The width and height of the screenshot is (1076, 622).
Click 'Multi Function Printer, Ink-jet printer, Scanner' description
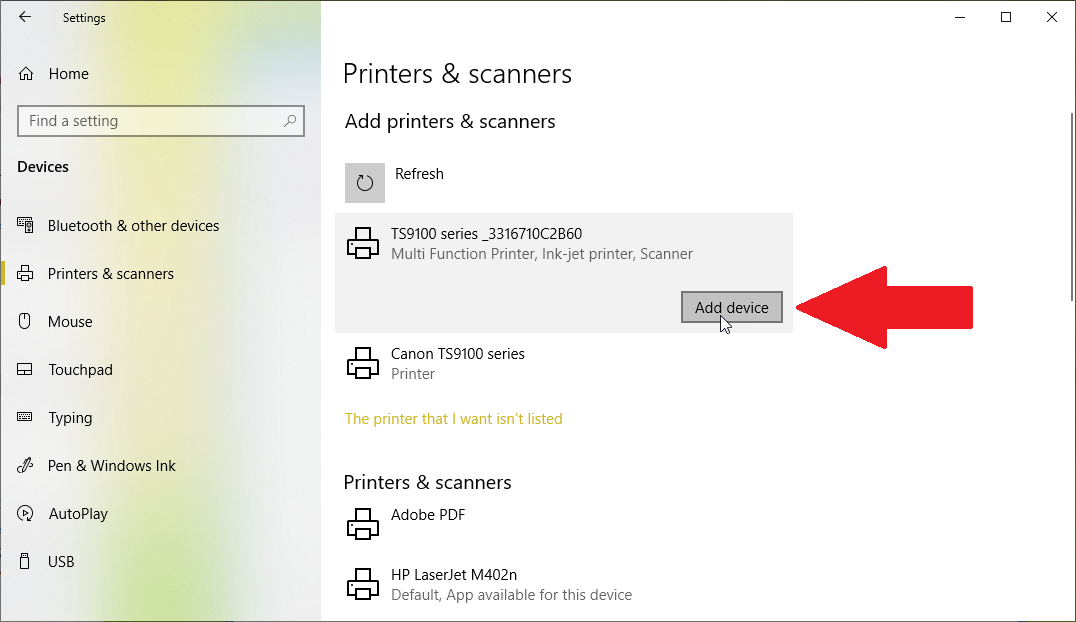tap(541, 254)
